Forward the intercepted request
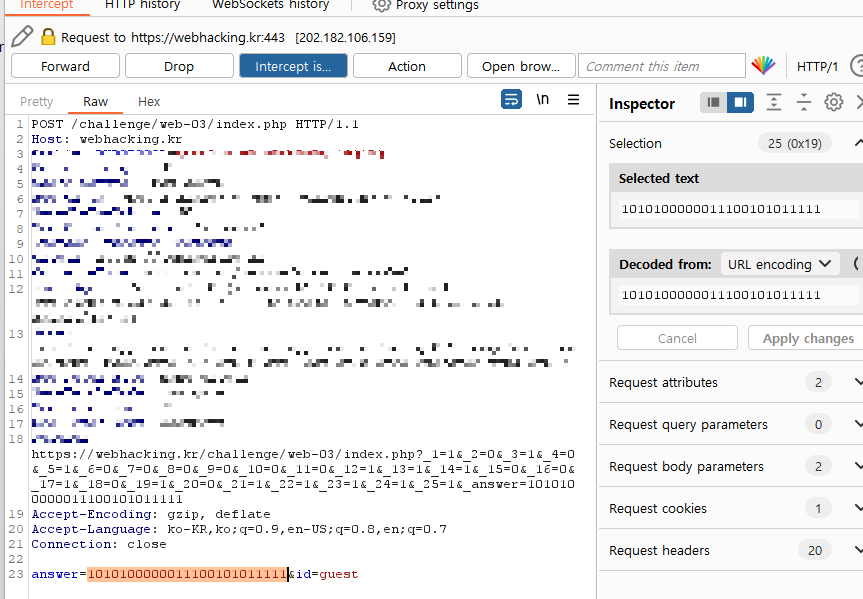This screenshot has width=863, height=599. (65, 66)
